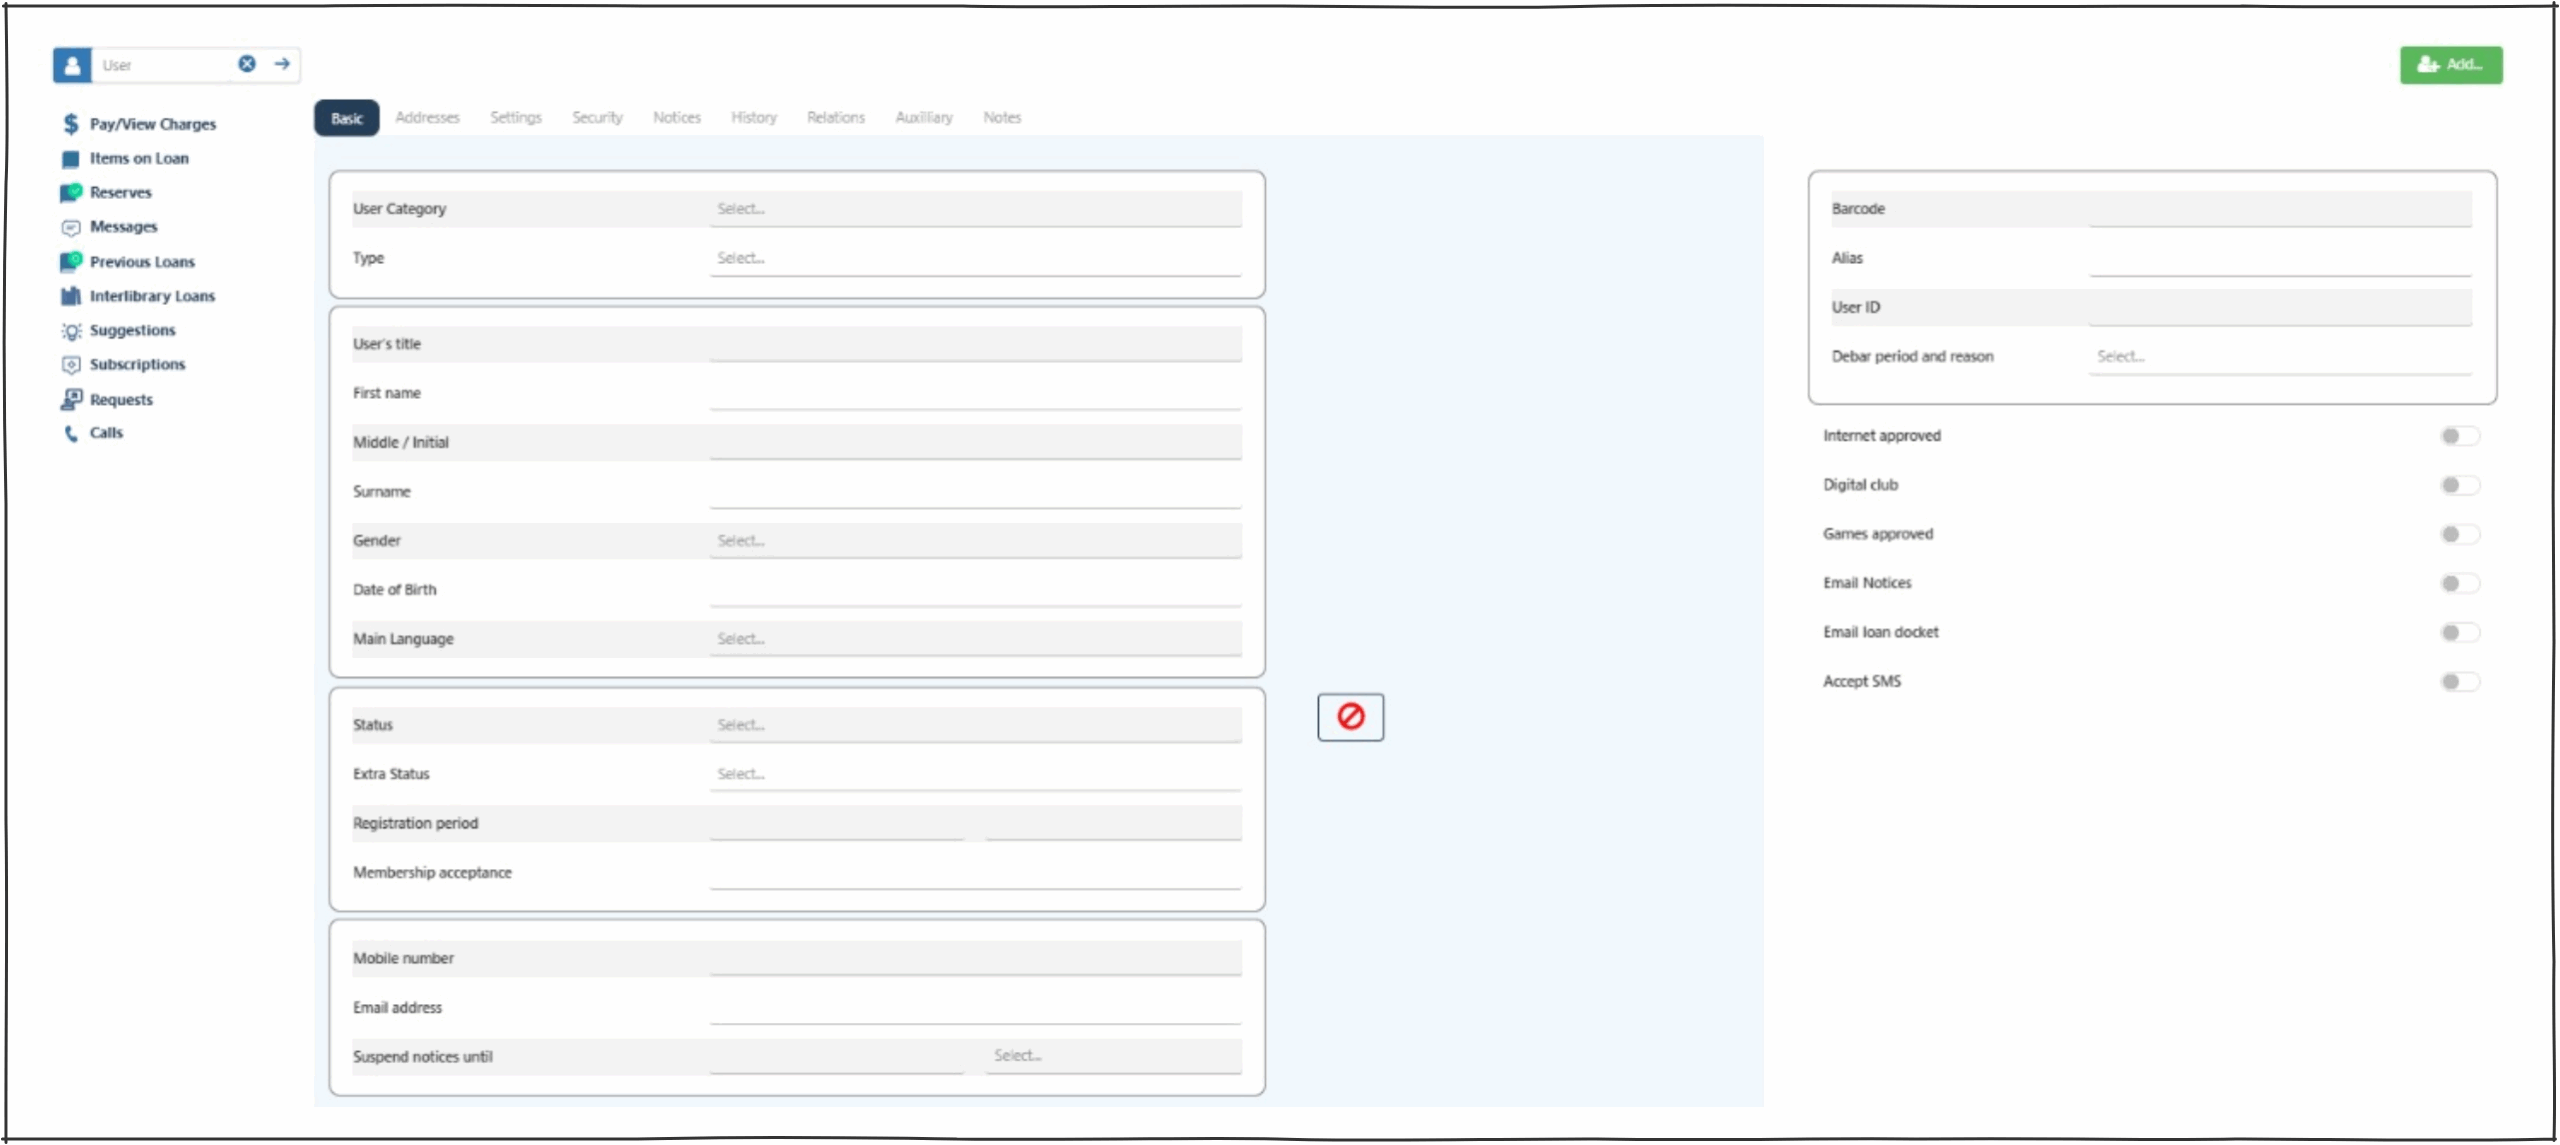Open the Reserves link in sidebar

click(120, 193)
